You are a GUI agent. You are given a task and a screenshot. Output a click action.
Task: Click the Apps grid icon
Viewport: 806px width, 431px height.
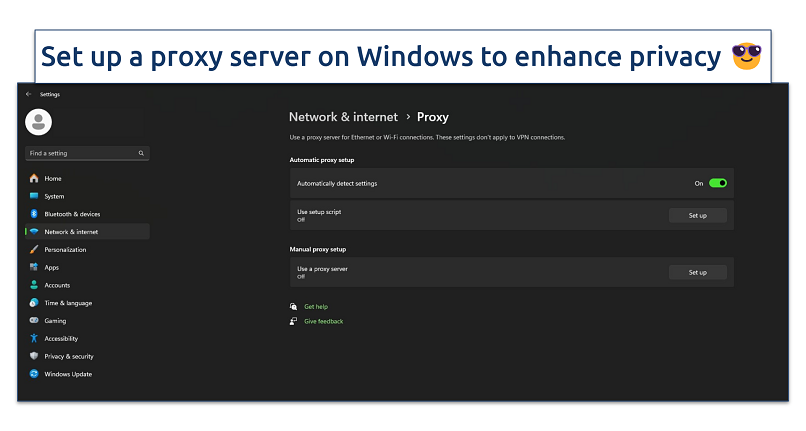click(x=34, y=267)
